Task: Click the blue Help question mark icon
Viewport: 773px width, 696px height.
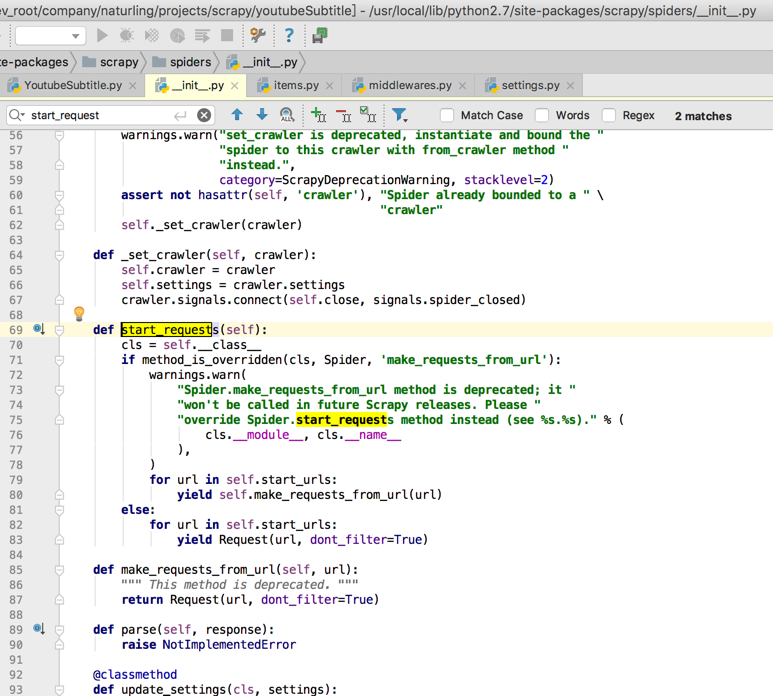Action: coord(289,36)
